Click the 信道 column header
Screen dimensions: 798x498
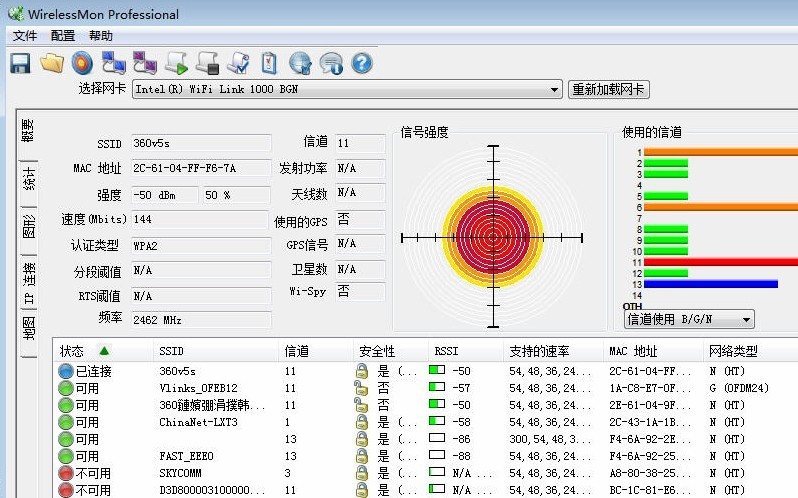316,351
